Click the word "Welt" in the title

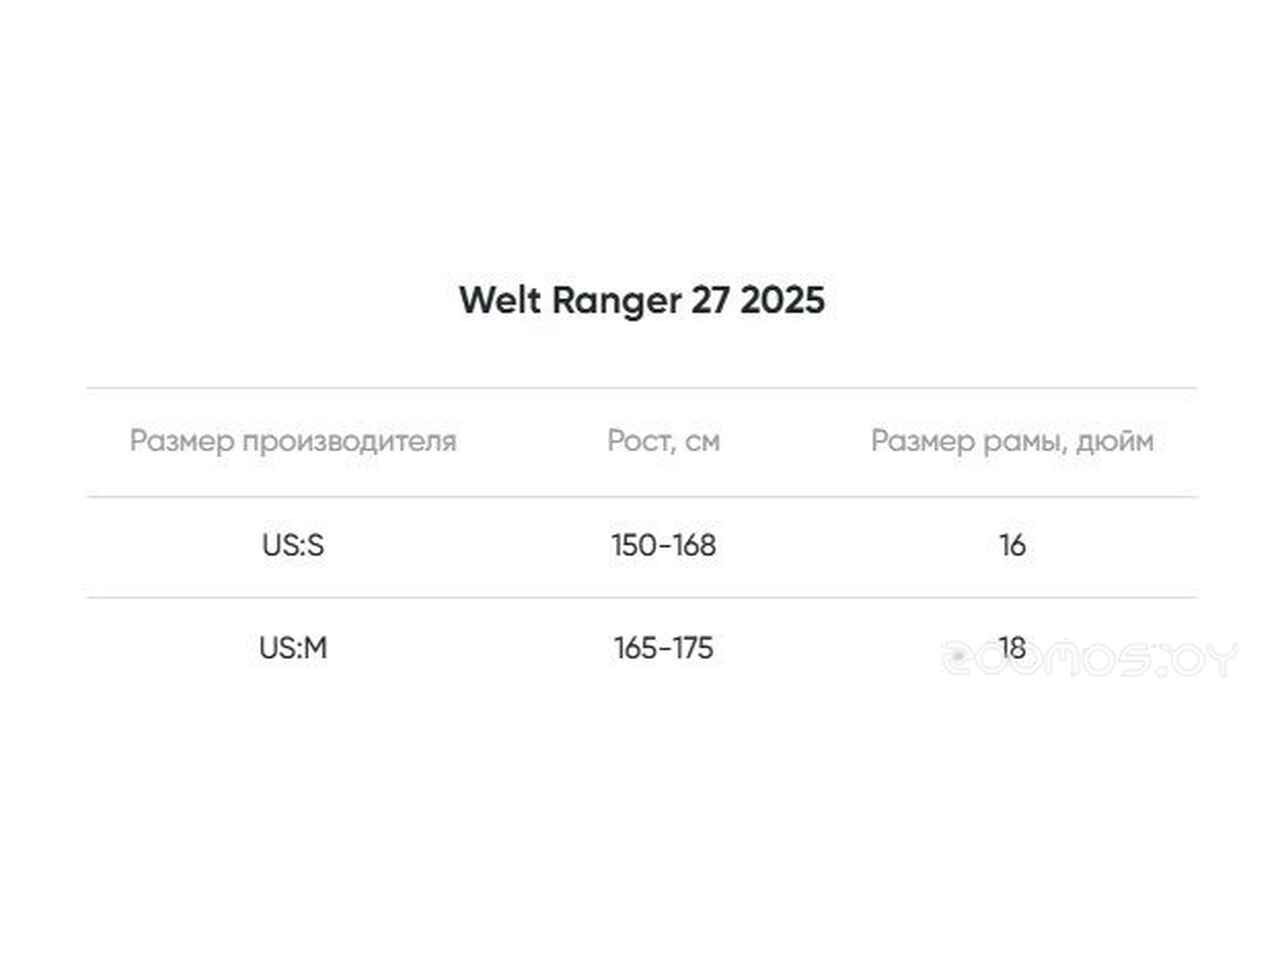click(x=500, y=300)
